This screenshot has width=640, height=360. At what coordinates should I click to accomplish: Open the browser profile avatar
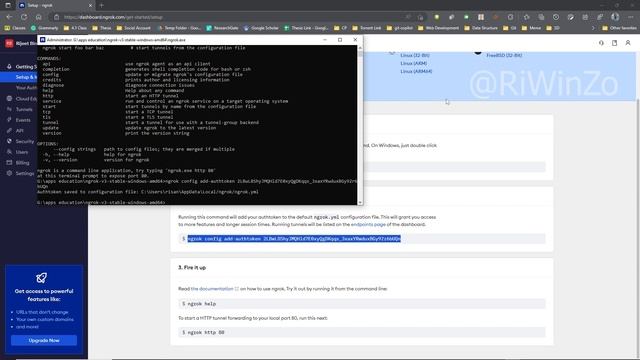pos(615,17)
